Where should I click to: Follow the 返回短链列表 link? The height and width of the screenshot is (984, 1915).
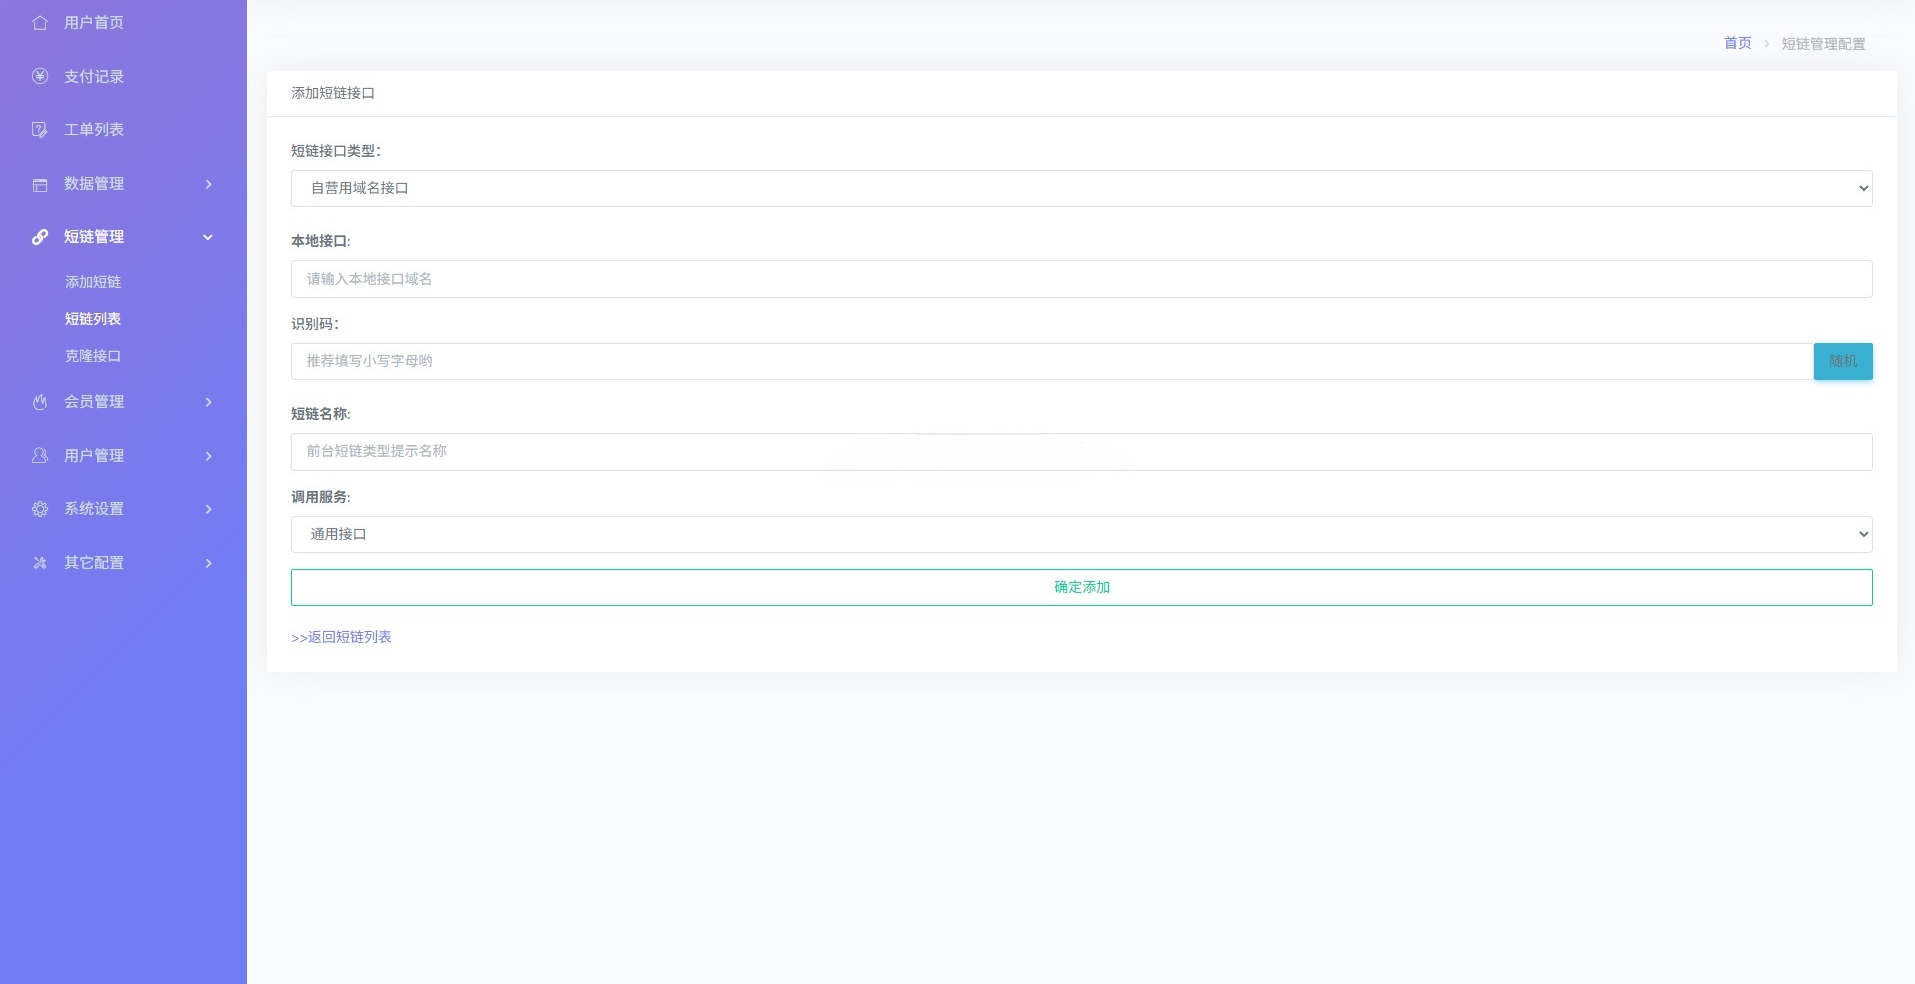pos(341,637)
